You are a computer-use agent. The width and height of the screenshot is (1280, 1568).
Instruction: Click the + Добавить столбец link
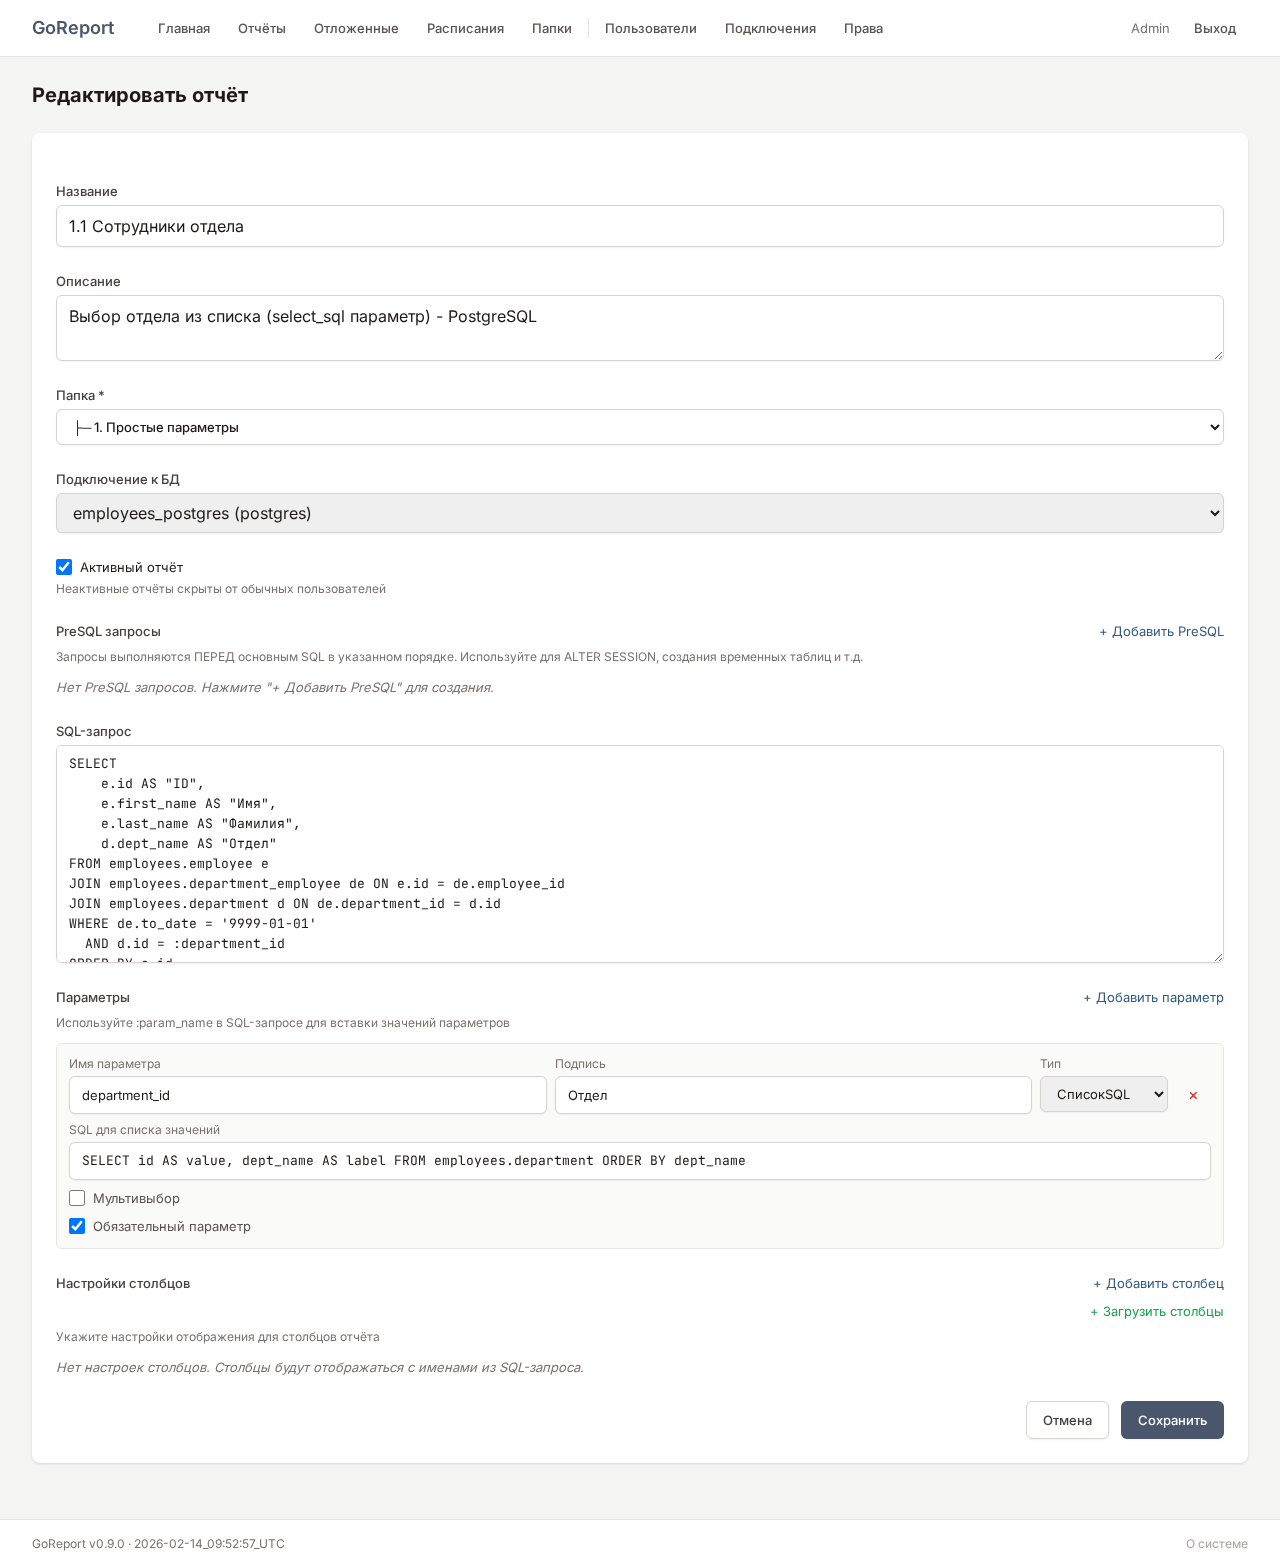pos(1158,1283)
